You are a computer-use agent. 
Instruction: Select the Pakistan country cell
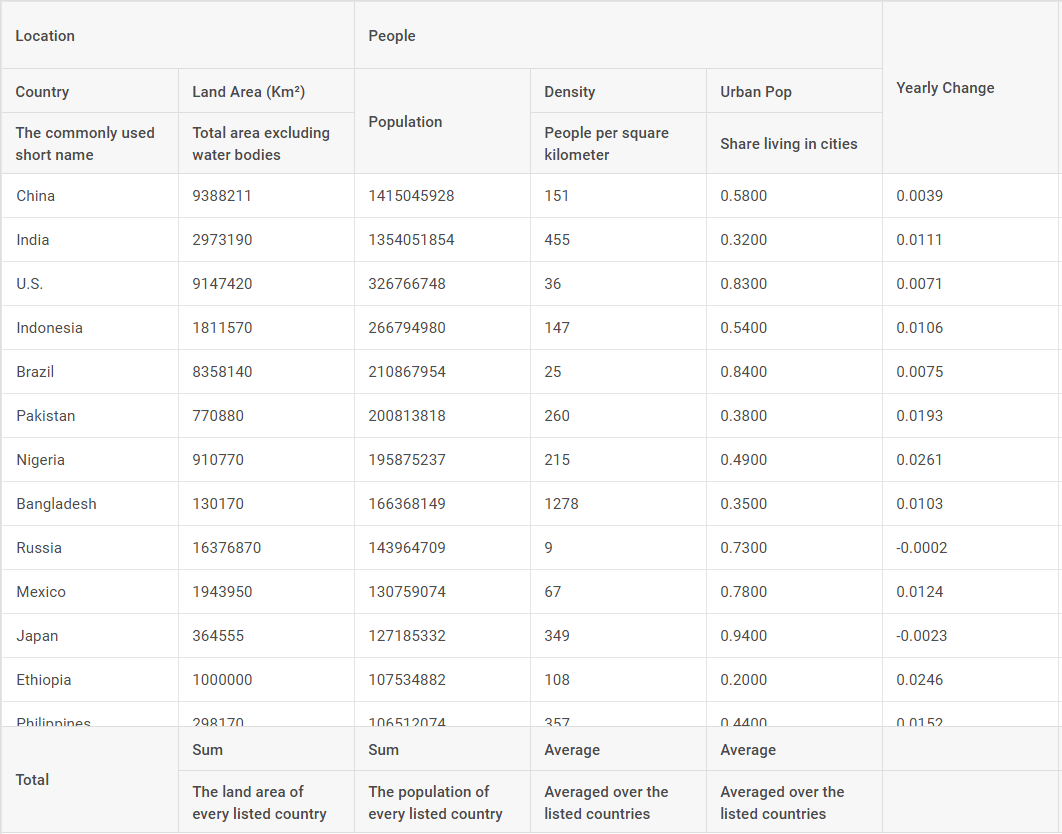pos(89,416)
